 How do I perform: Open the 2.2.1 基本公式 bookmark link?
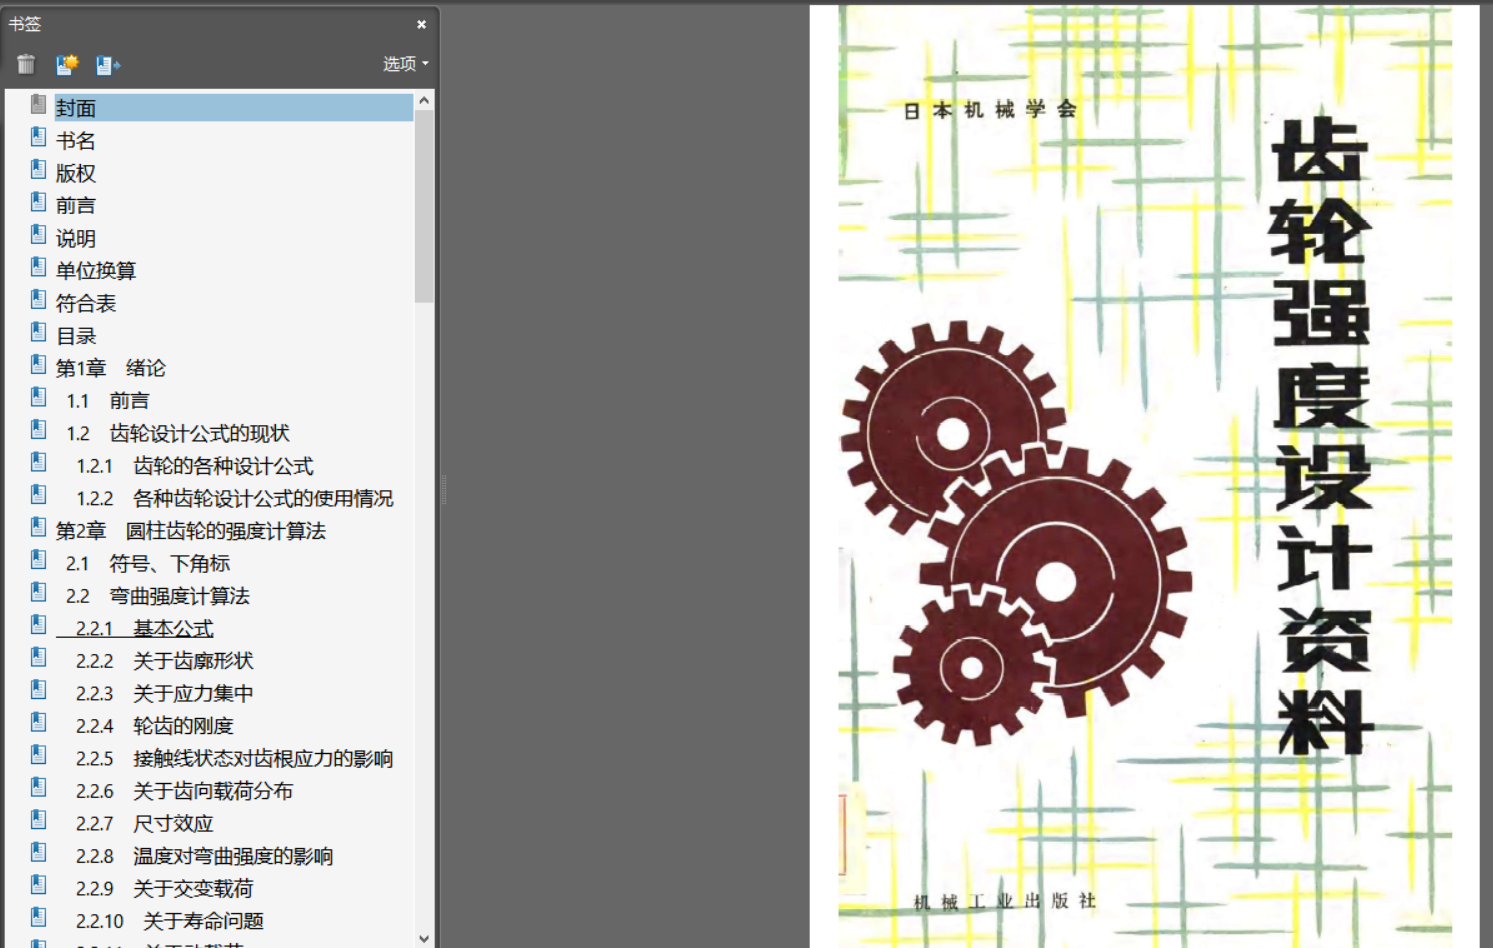144,629
